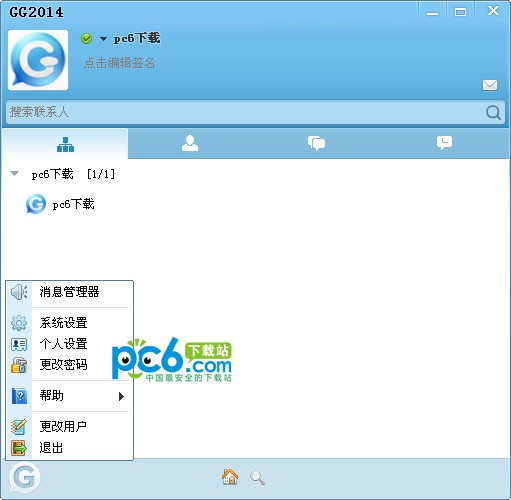Open the online status dropdown arrow

coord(103,39)
